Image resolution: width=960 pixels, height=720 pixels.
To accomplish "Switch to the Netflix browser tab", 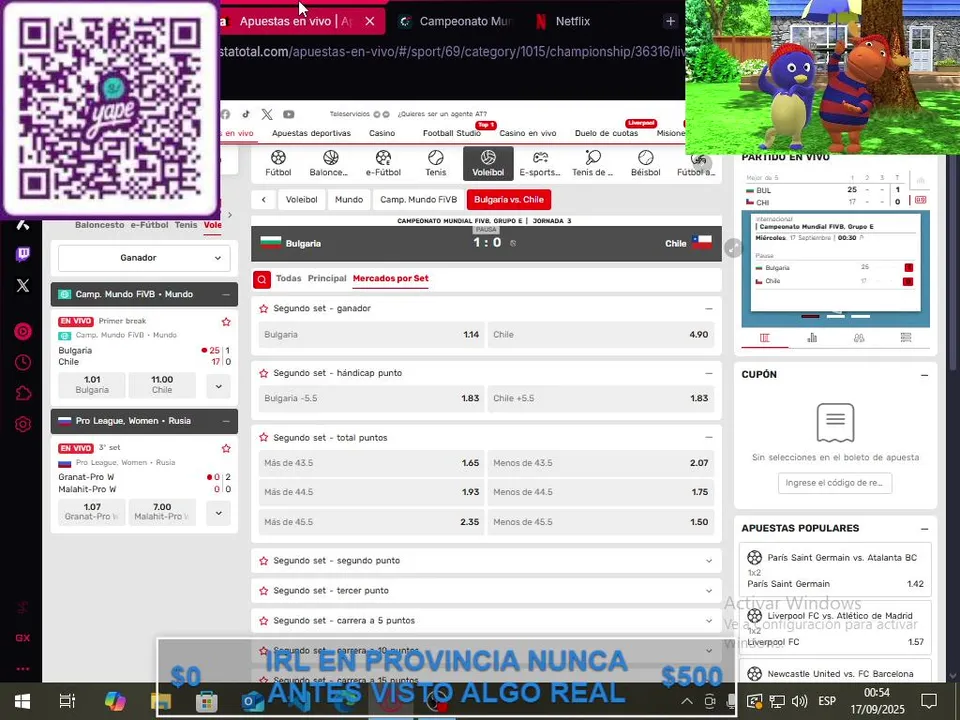I will (x=563, y=21).
